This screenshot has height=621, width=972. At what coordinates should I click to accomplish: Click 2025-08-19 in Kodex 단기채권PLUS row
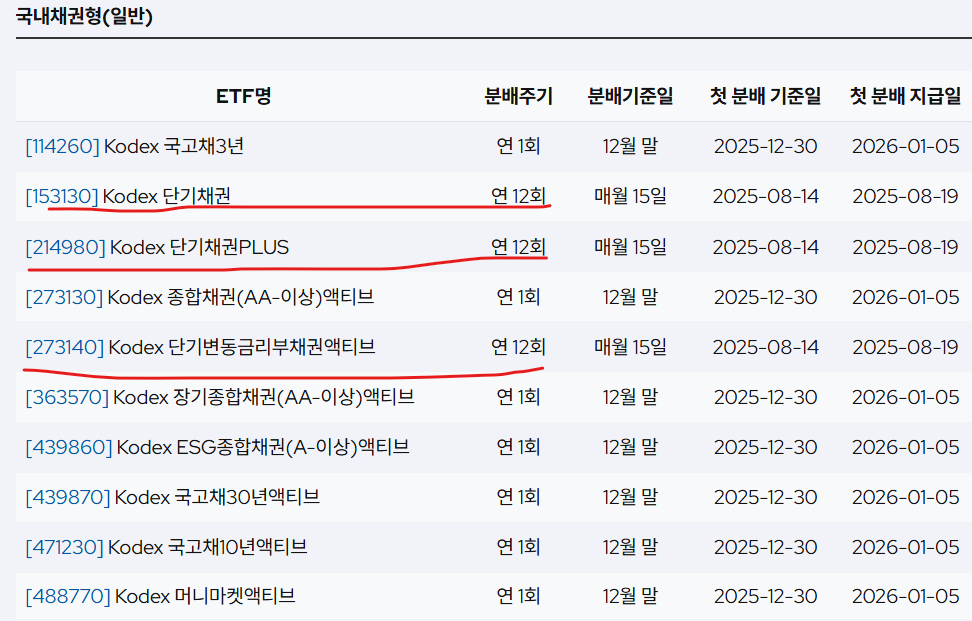coord(905,247)
